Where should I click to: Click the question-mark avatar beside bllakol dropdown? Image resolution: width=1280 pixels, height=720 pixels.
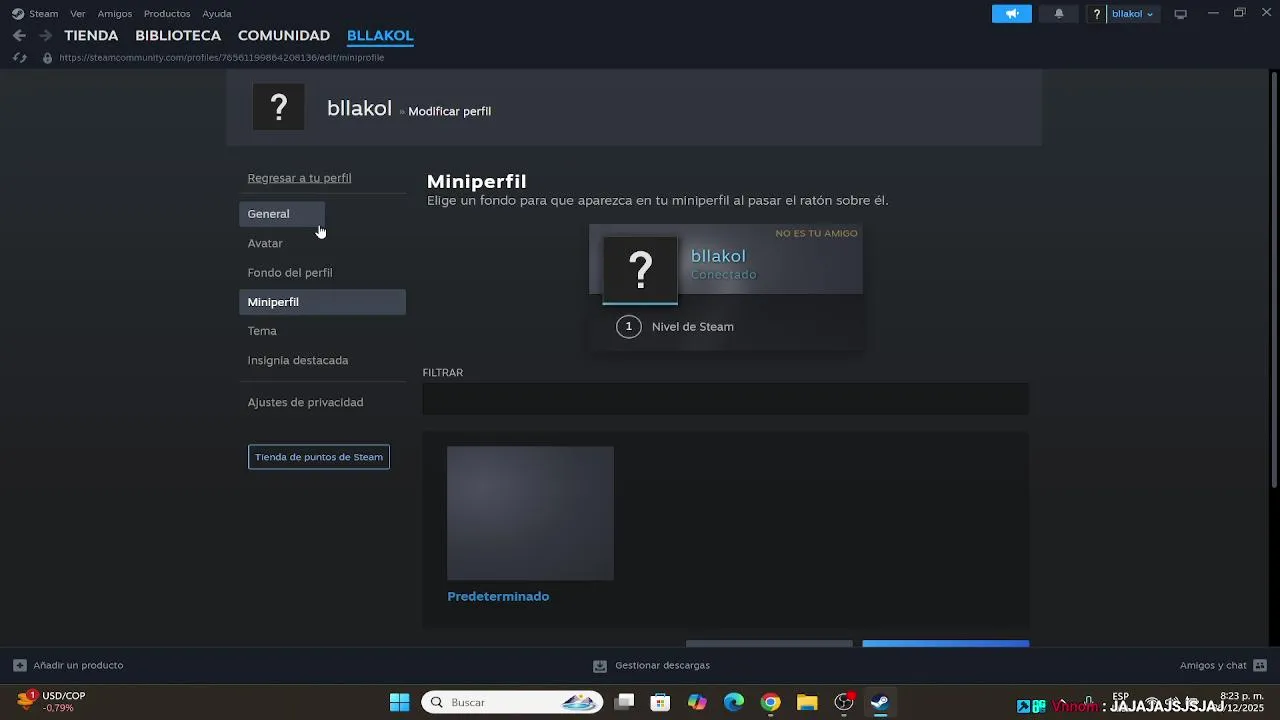[x=1097, y=14]
